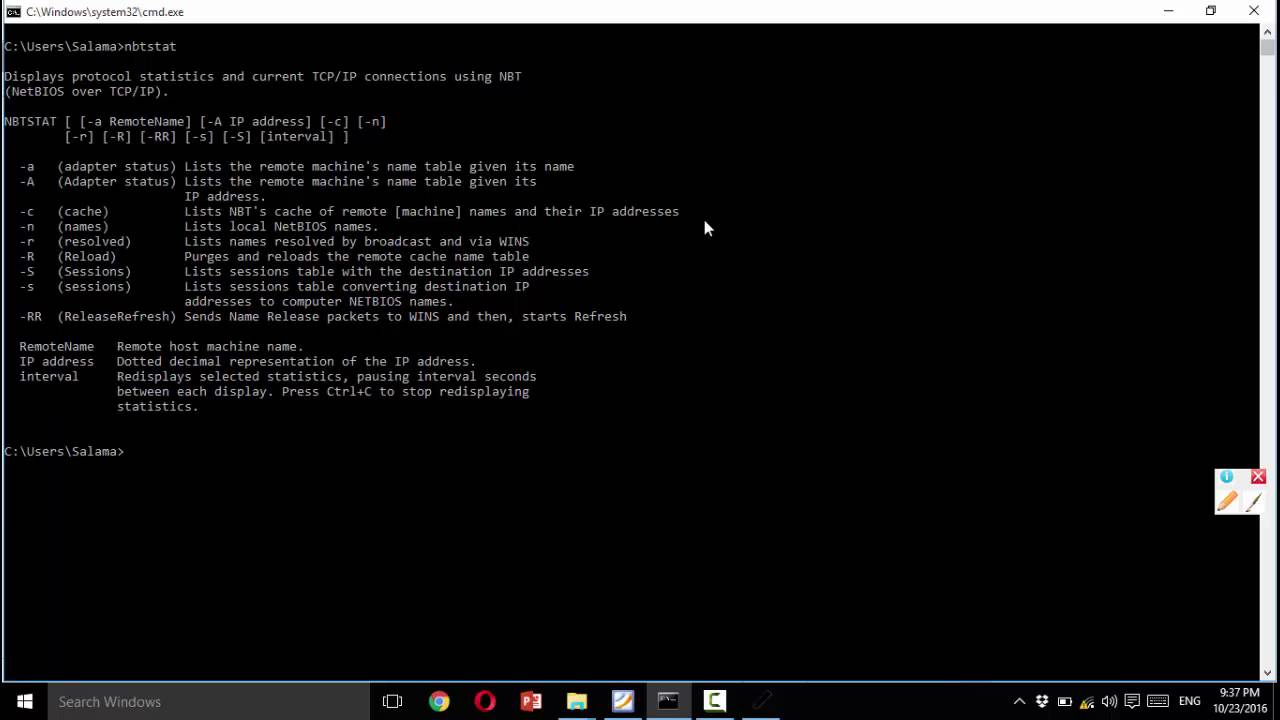The image size is (1280, 720).
Task: Open the Wi-Fi network tray icon
Action: click(x=1087, y=701)
